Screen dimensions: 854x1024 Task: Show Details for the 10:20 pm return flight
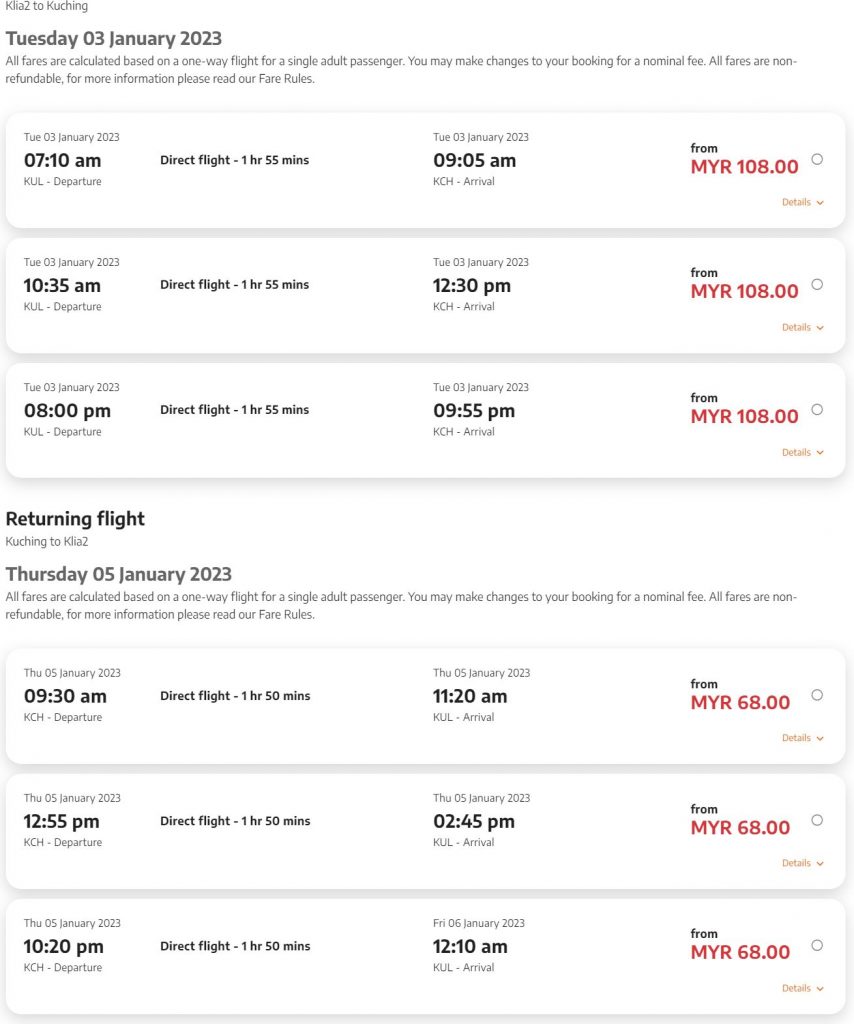click(x=802, y=988)
